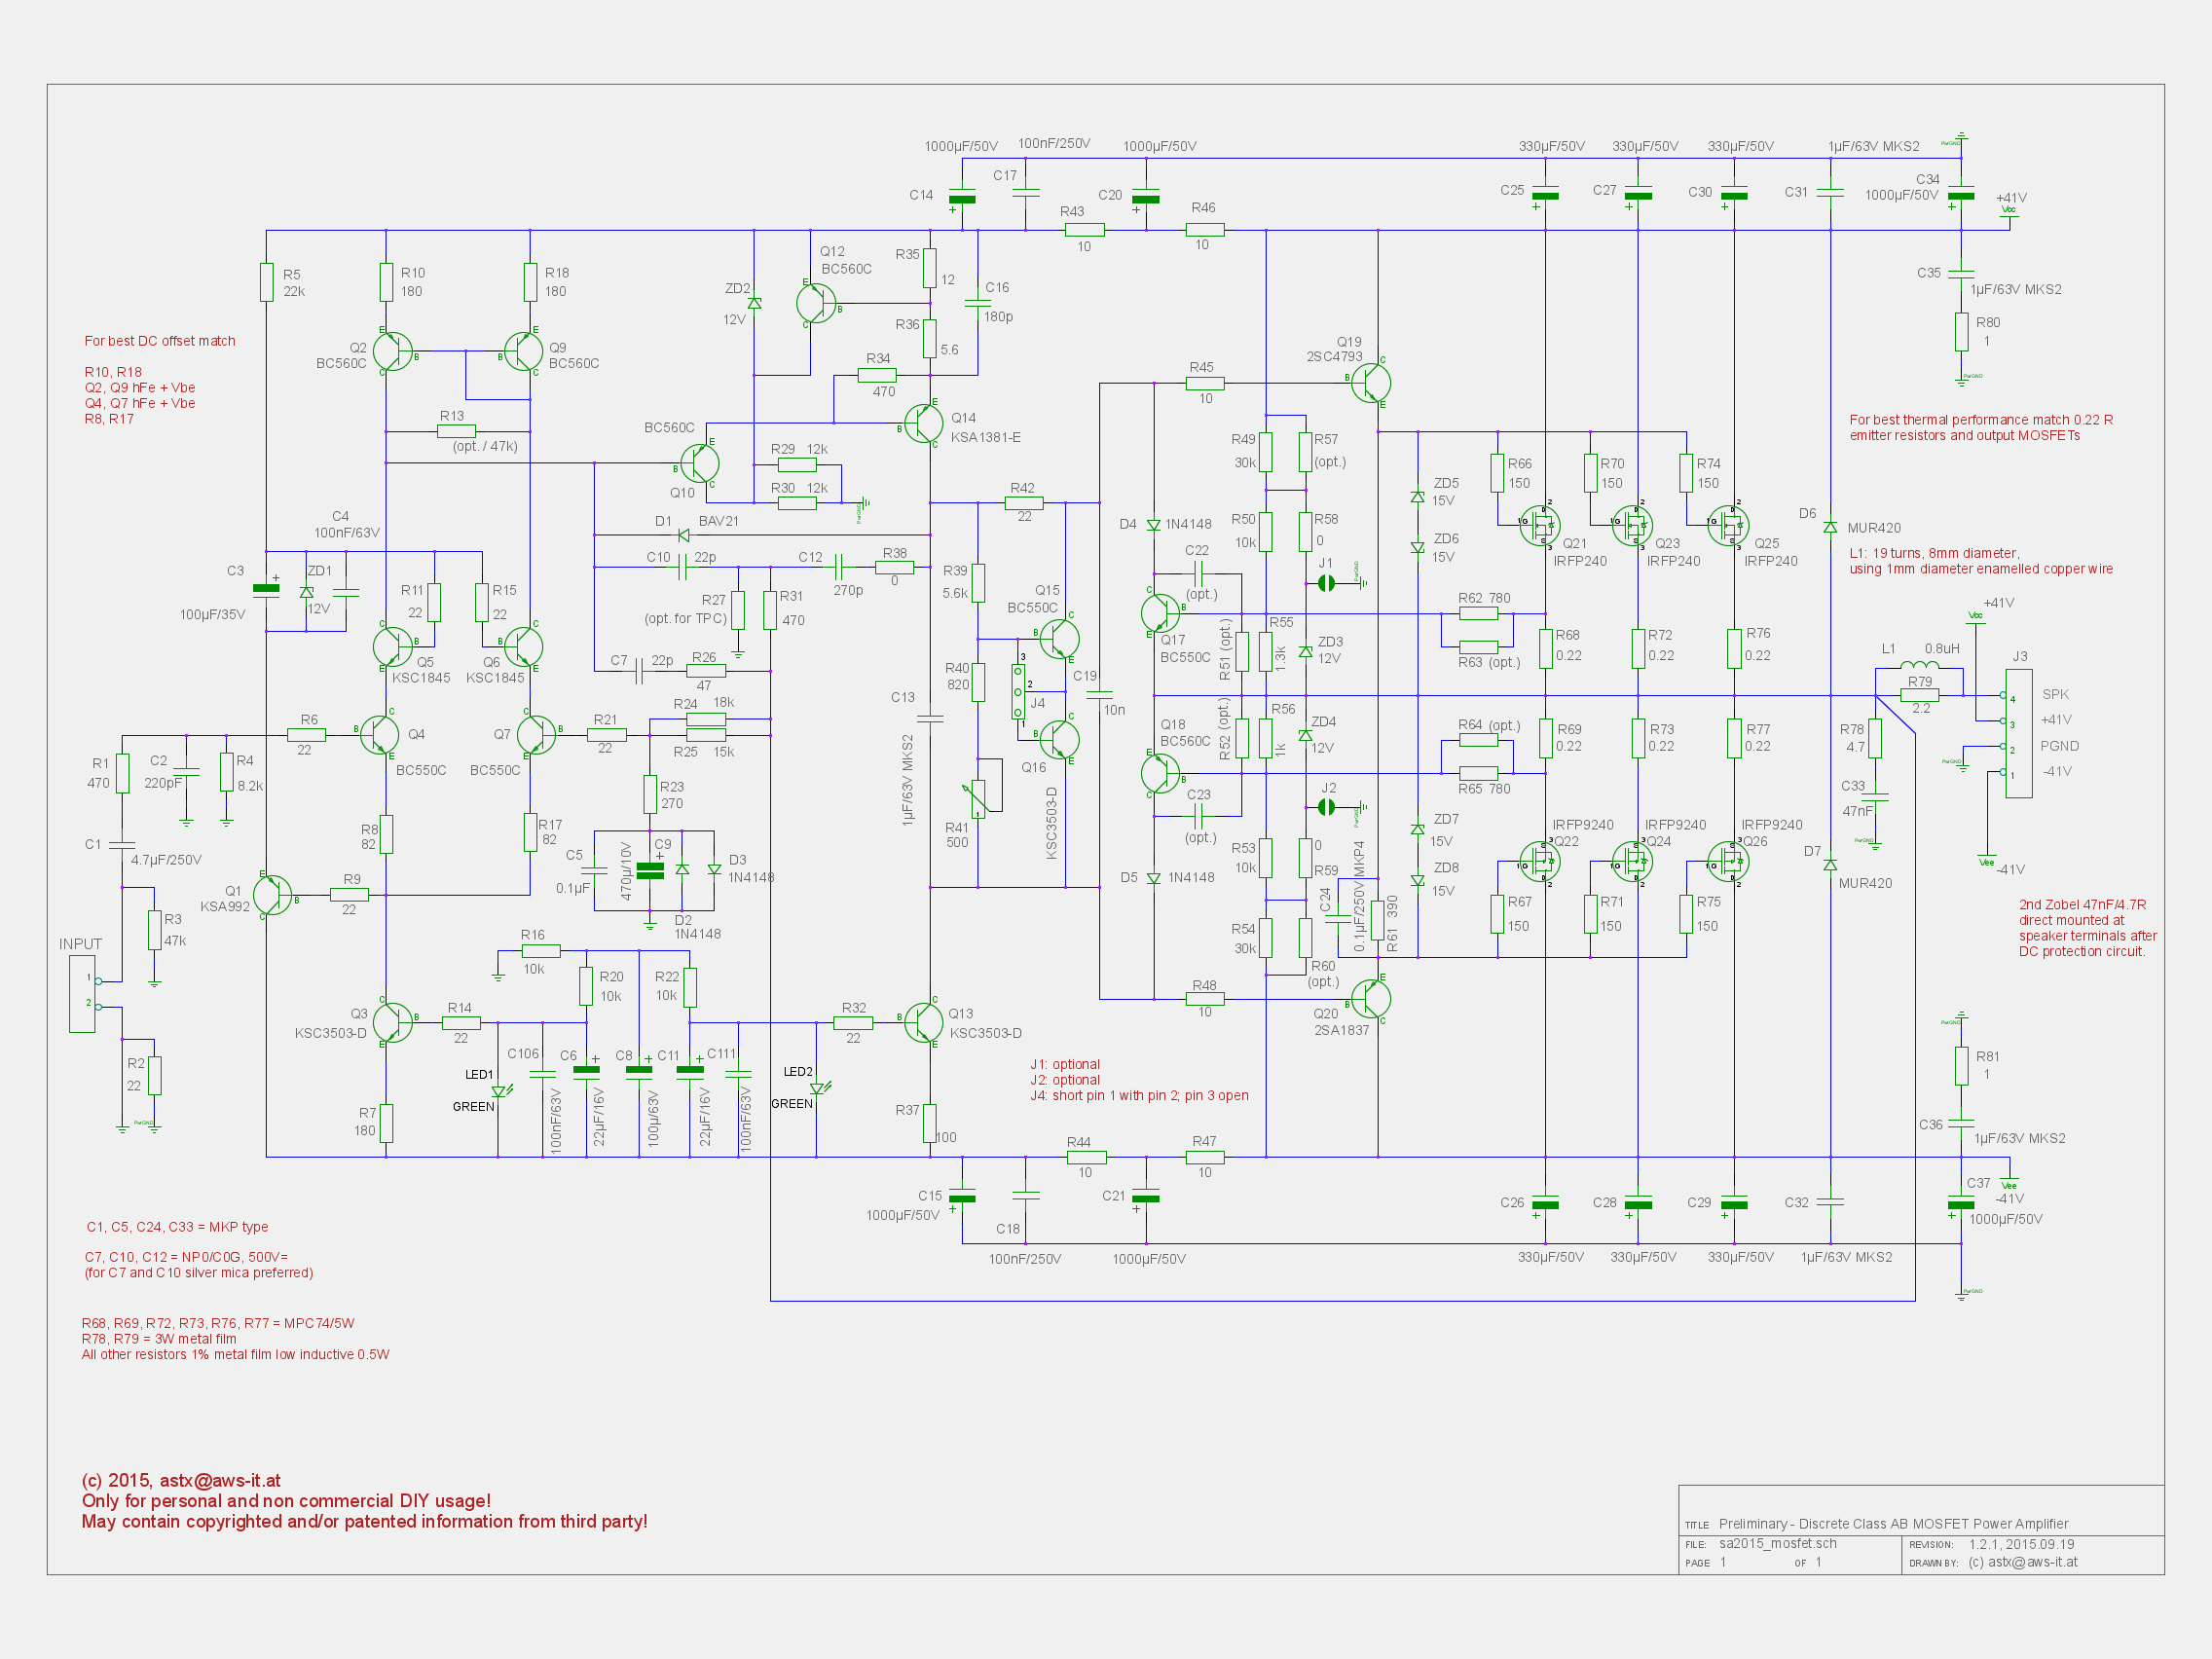Click the Q1 KSA992 transistor symbol

(272, 896)
